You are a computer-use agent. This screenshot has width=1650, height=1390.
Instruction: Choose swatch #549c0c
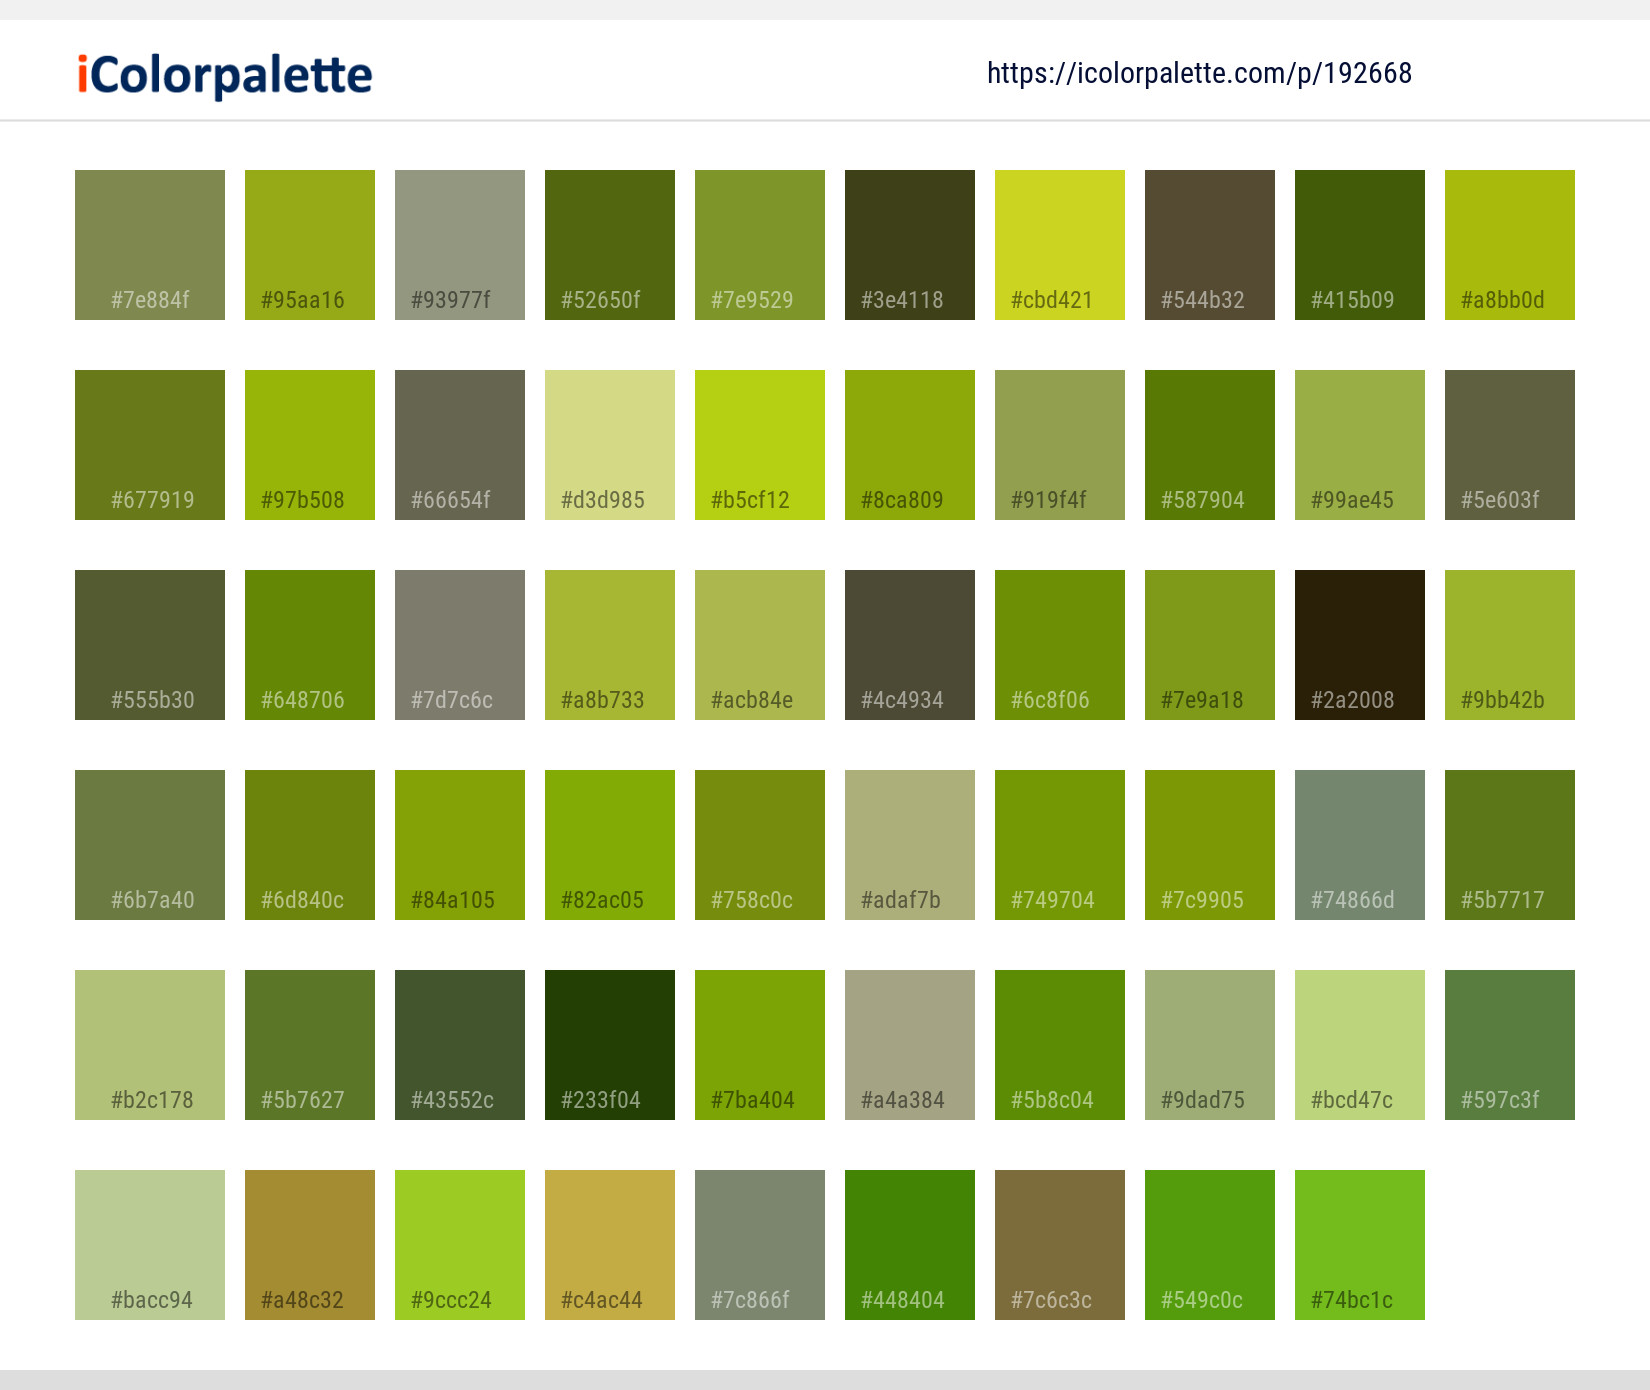click(1210, 1245)
